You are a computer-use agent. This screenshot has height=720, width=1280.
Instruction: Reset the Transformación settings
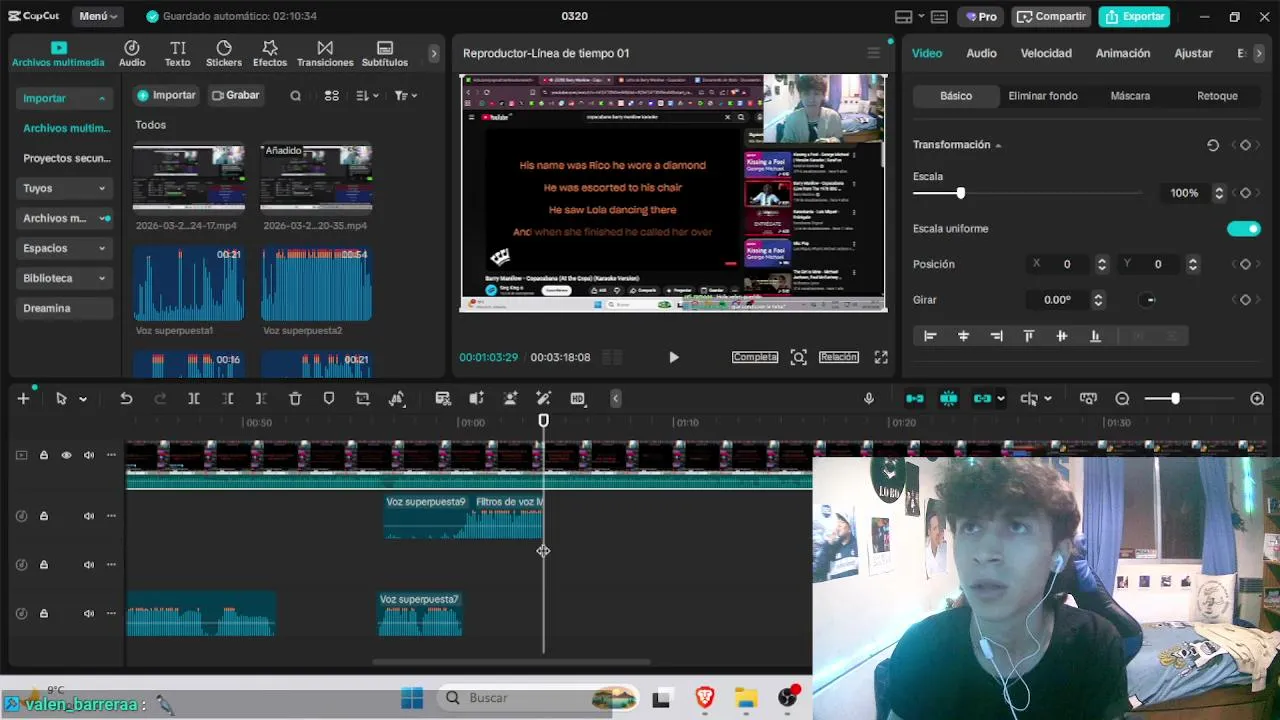(x=1213, y=145)
